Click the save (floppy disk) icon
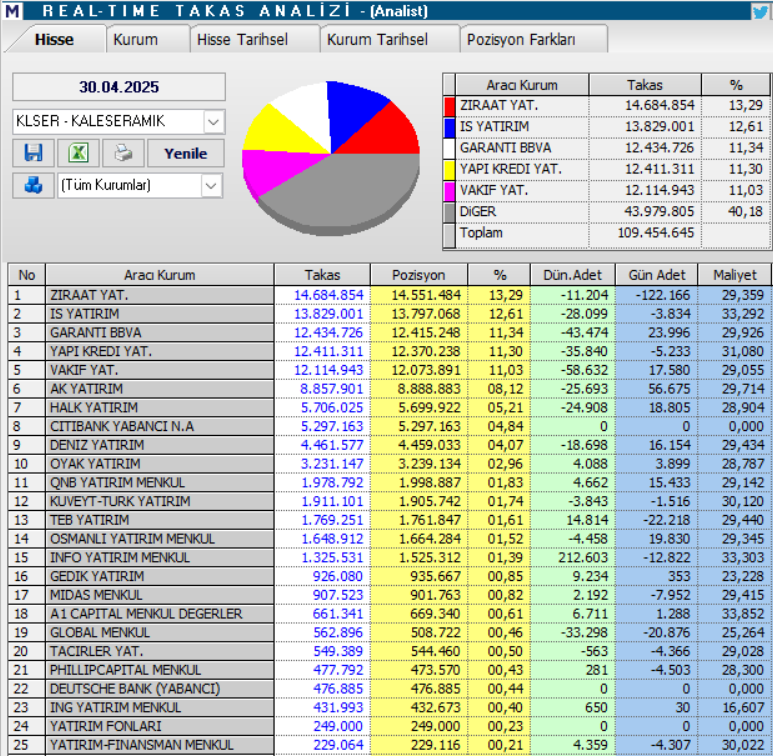The image size is (773, 756). tap(34, 153)
